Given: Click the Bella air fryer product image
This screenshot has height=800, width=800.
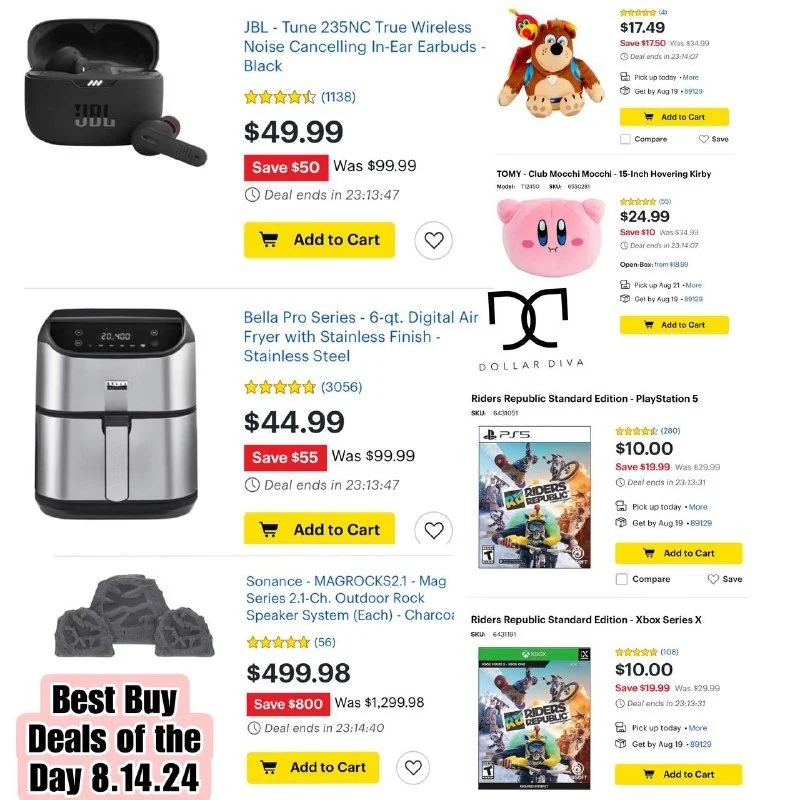Looking at the screenshot, I should 116,413.
